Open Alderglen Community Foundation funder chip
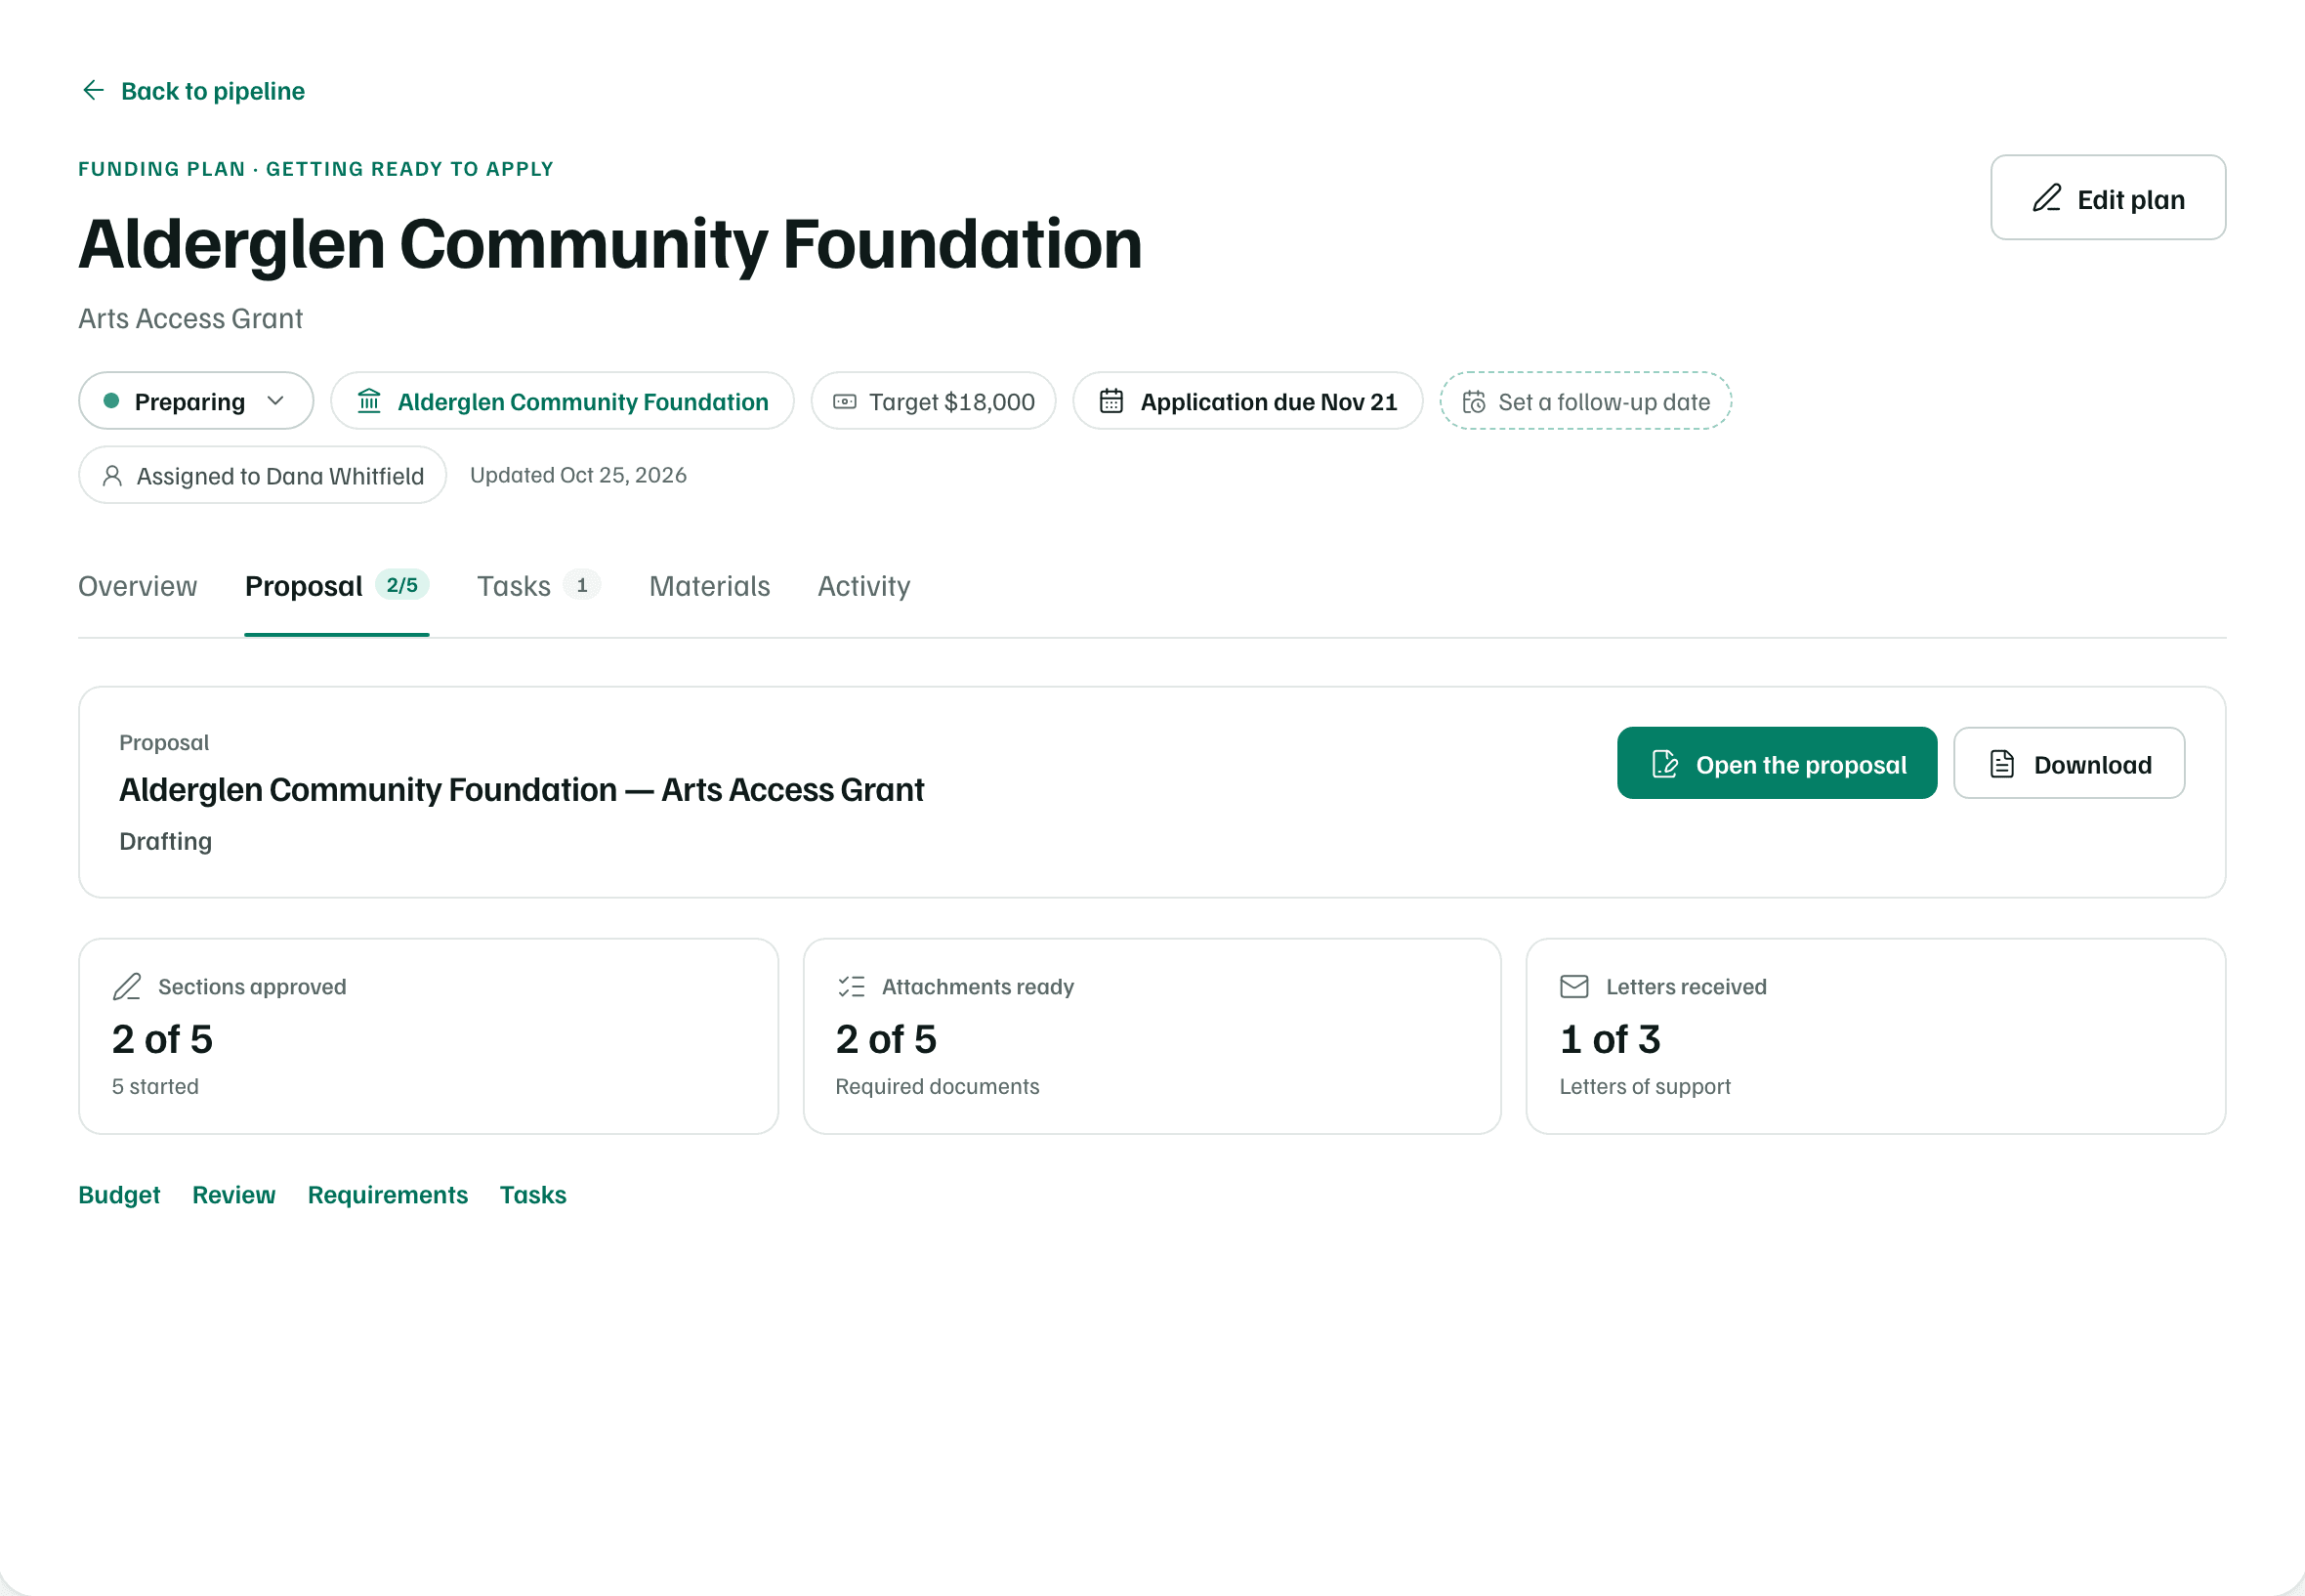The image size is (2305, 1596). point(562,401)
